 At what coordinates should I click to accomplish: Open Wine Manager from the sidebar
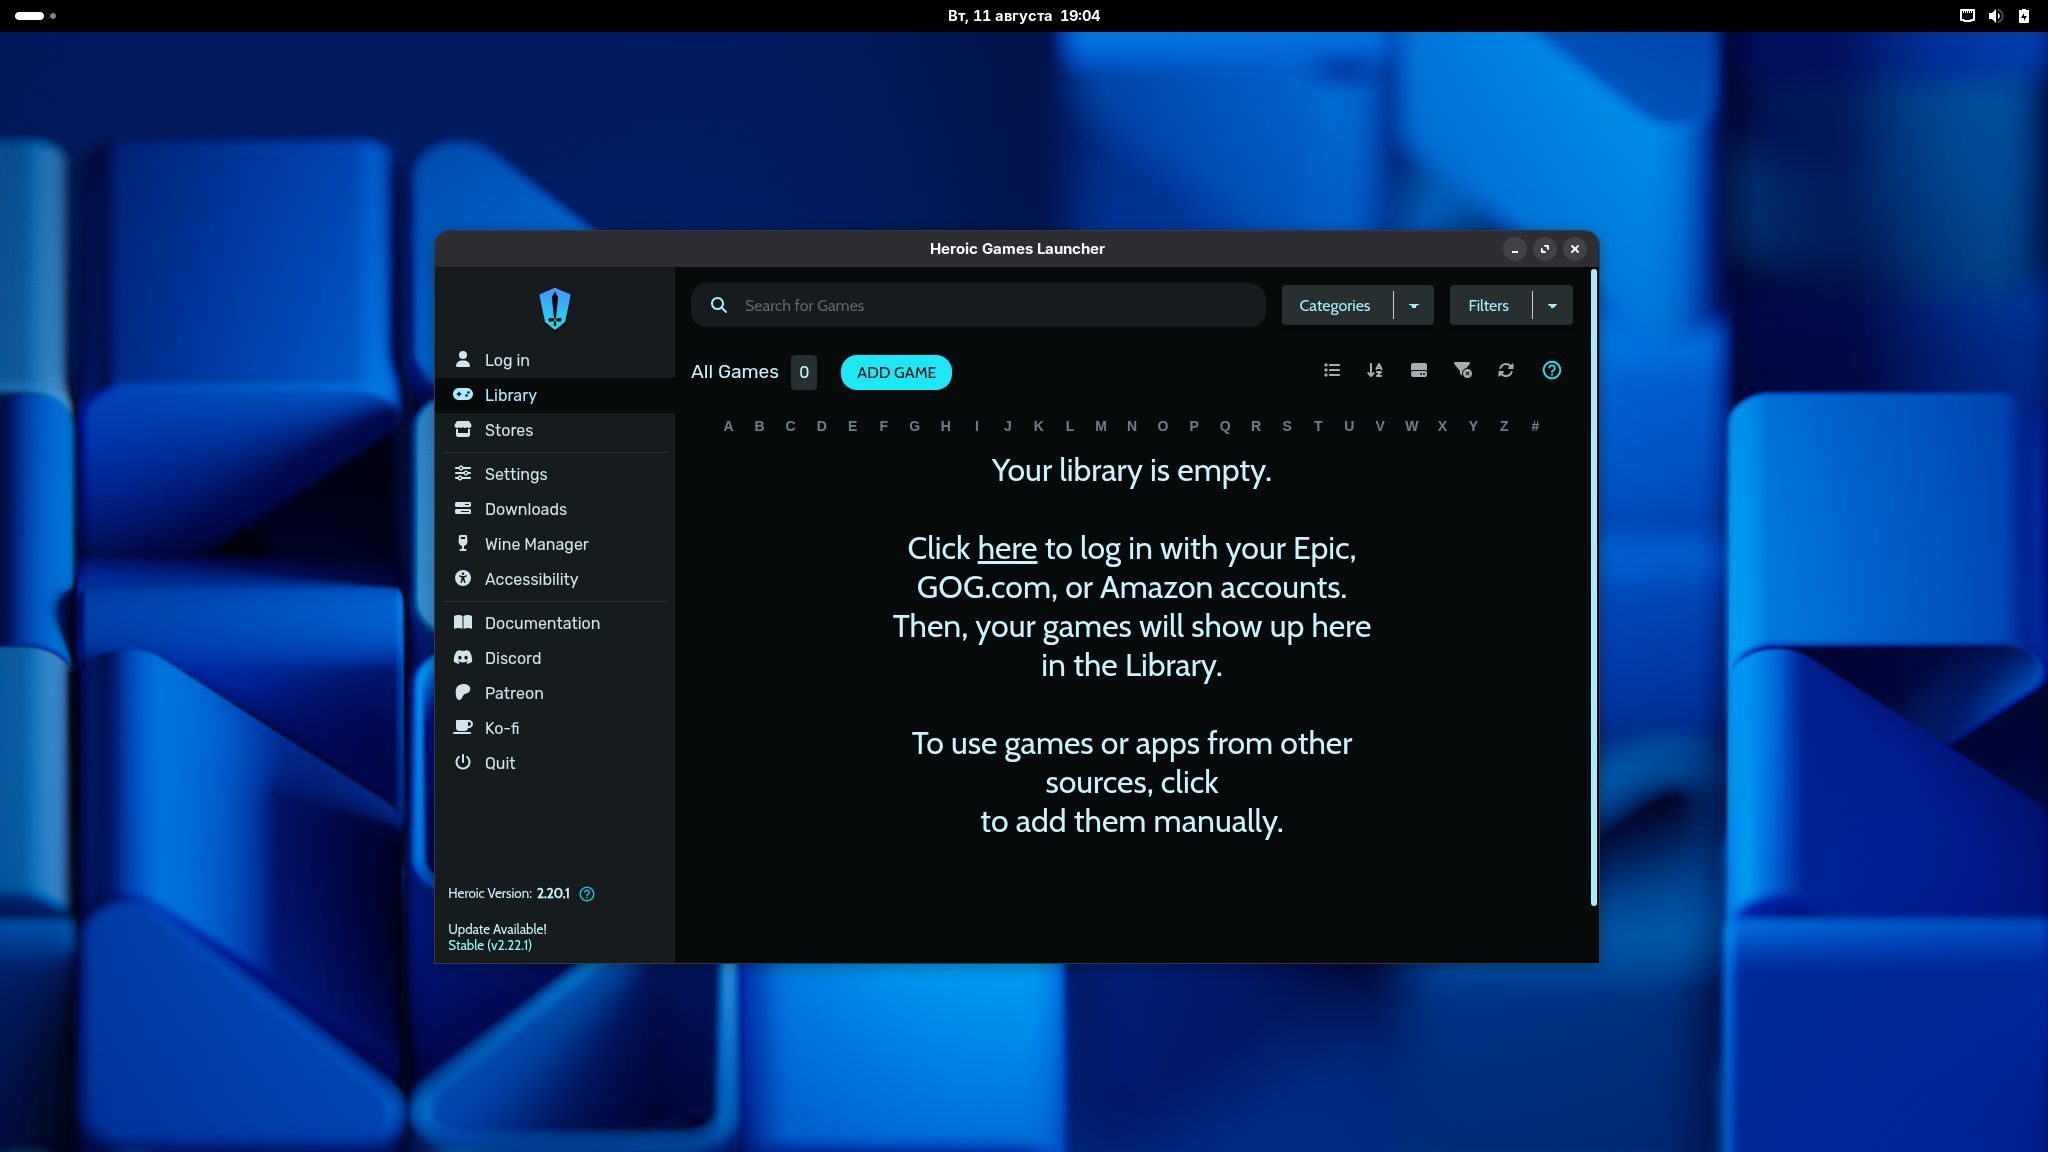pyautogui.click(x=555, y=544)
